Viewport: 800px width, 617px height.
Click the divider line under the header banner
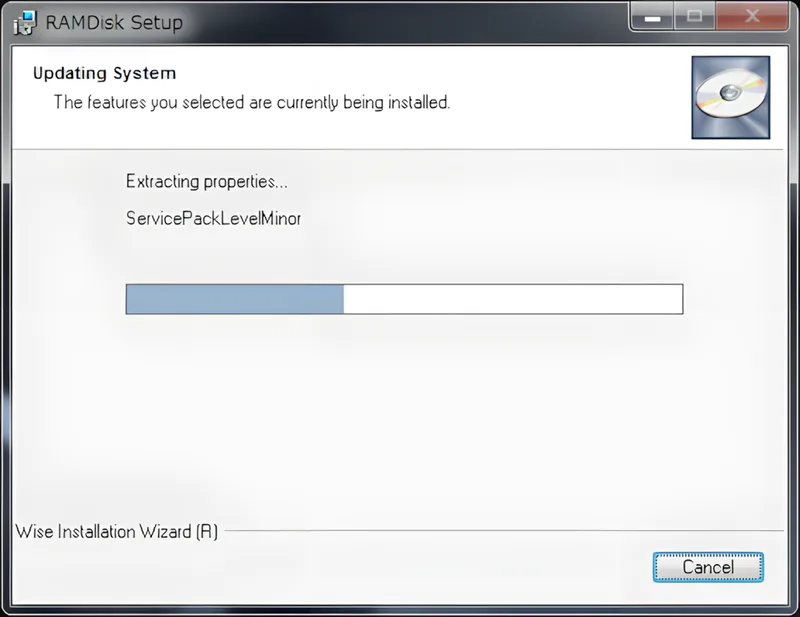398,150
